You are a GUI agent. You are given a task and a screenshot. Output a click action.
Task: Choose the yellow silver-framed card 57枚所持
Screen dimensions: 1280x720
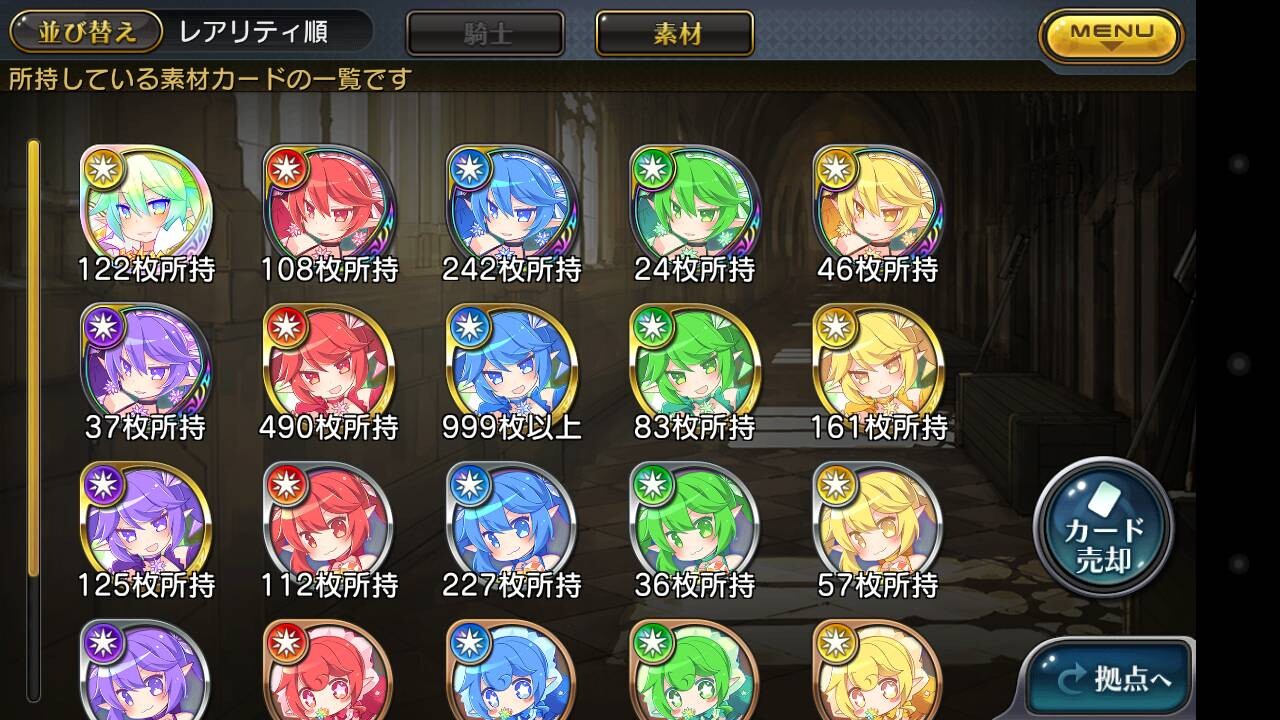pyautogui.click(x=878, y=527)
